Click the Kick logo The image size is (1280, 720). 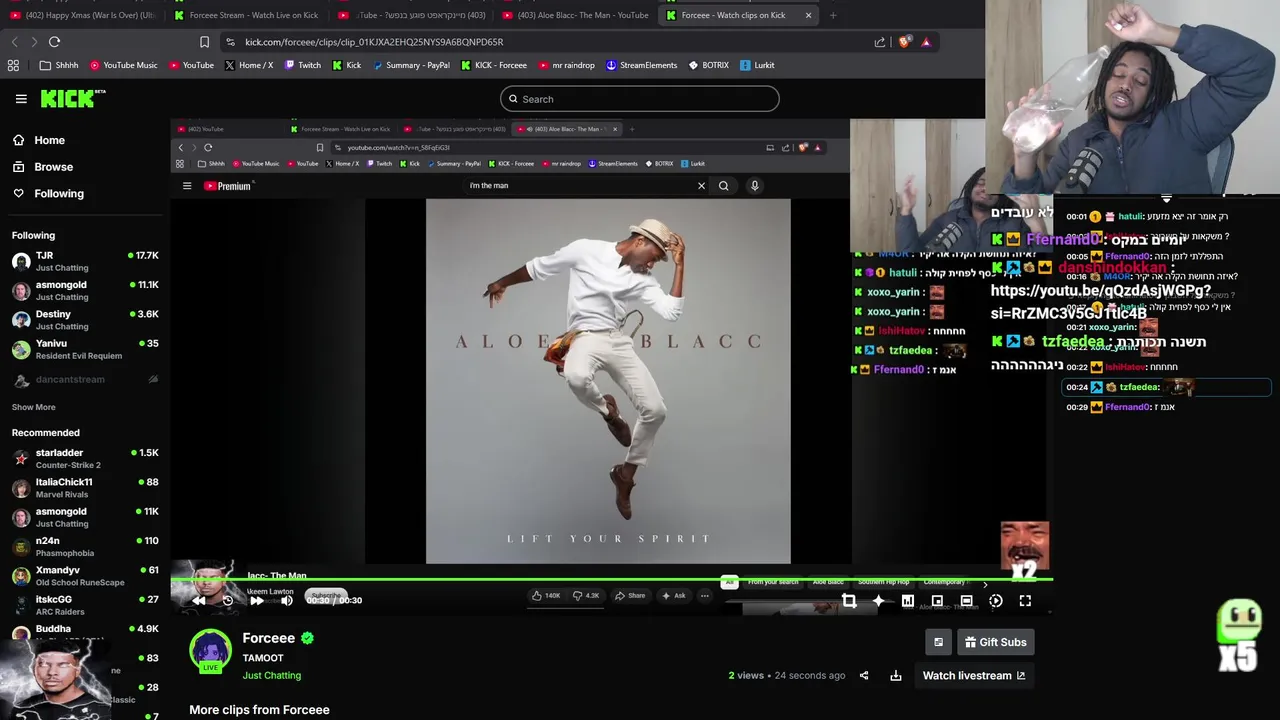pyautogui.click(x=73, y=98)
